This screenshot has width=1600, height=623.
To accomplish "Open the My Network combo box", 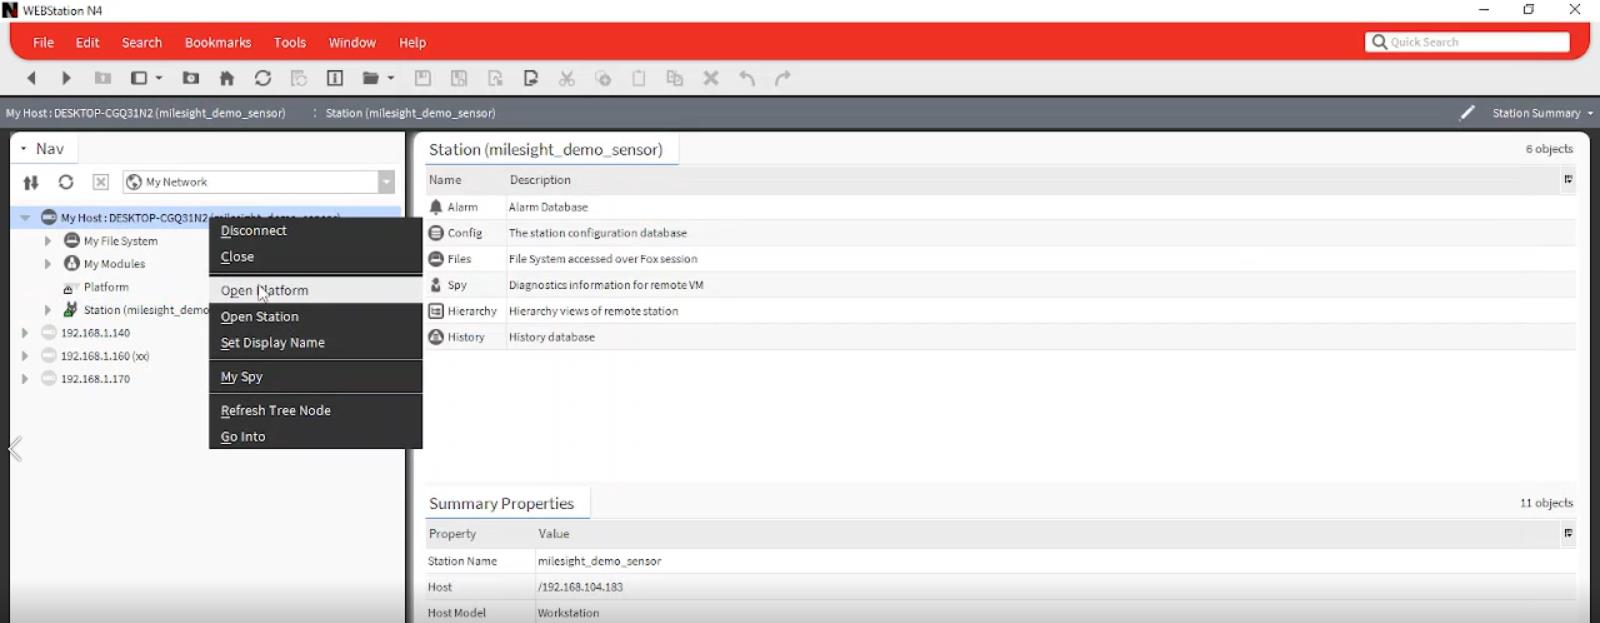I will [386, 182].
